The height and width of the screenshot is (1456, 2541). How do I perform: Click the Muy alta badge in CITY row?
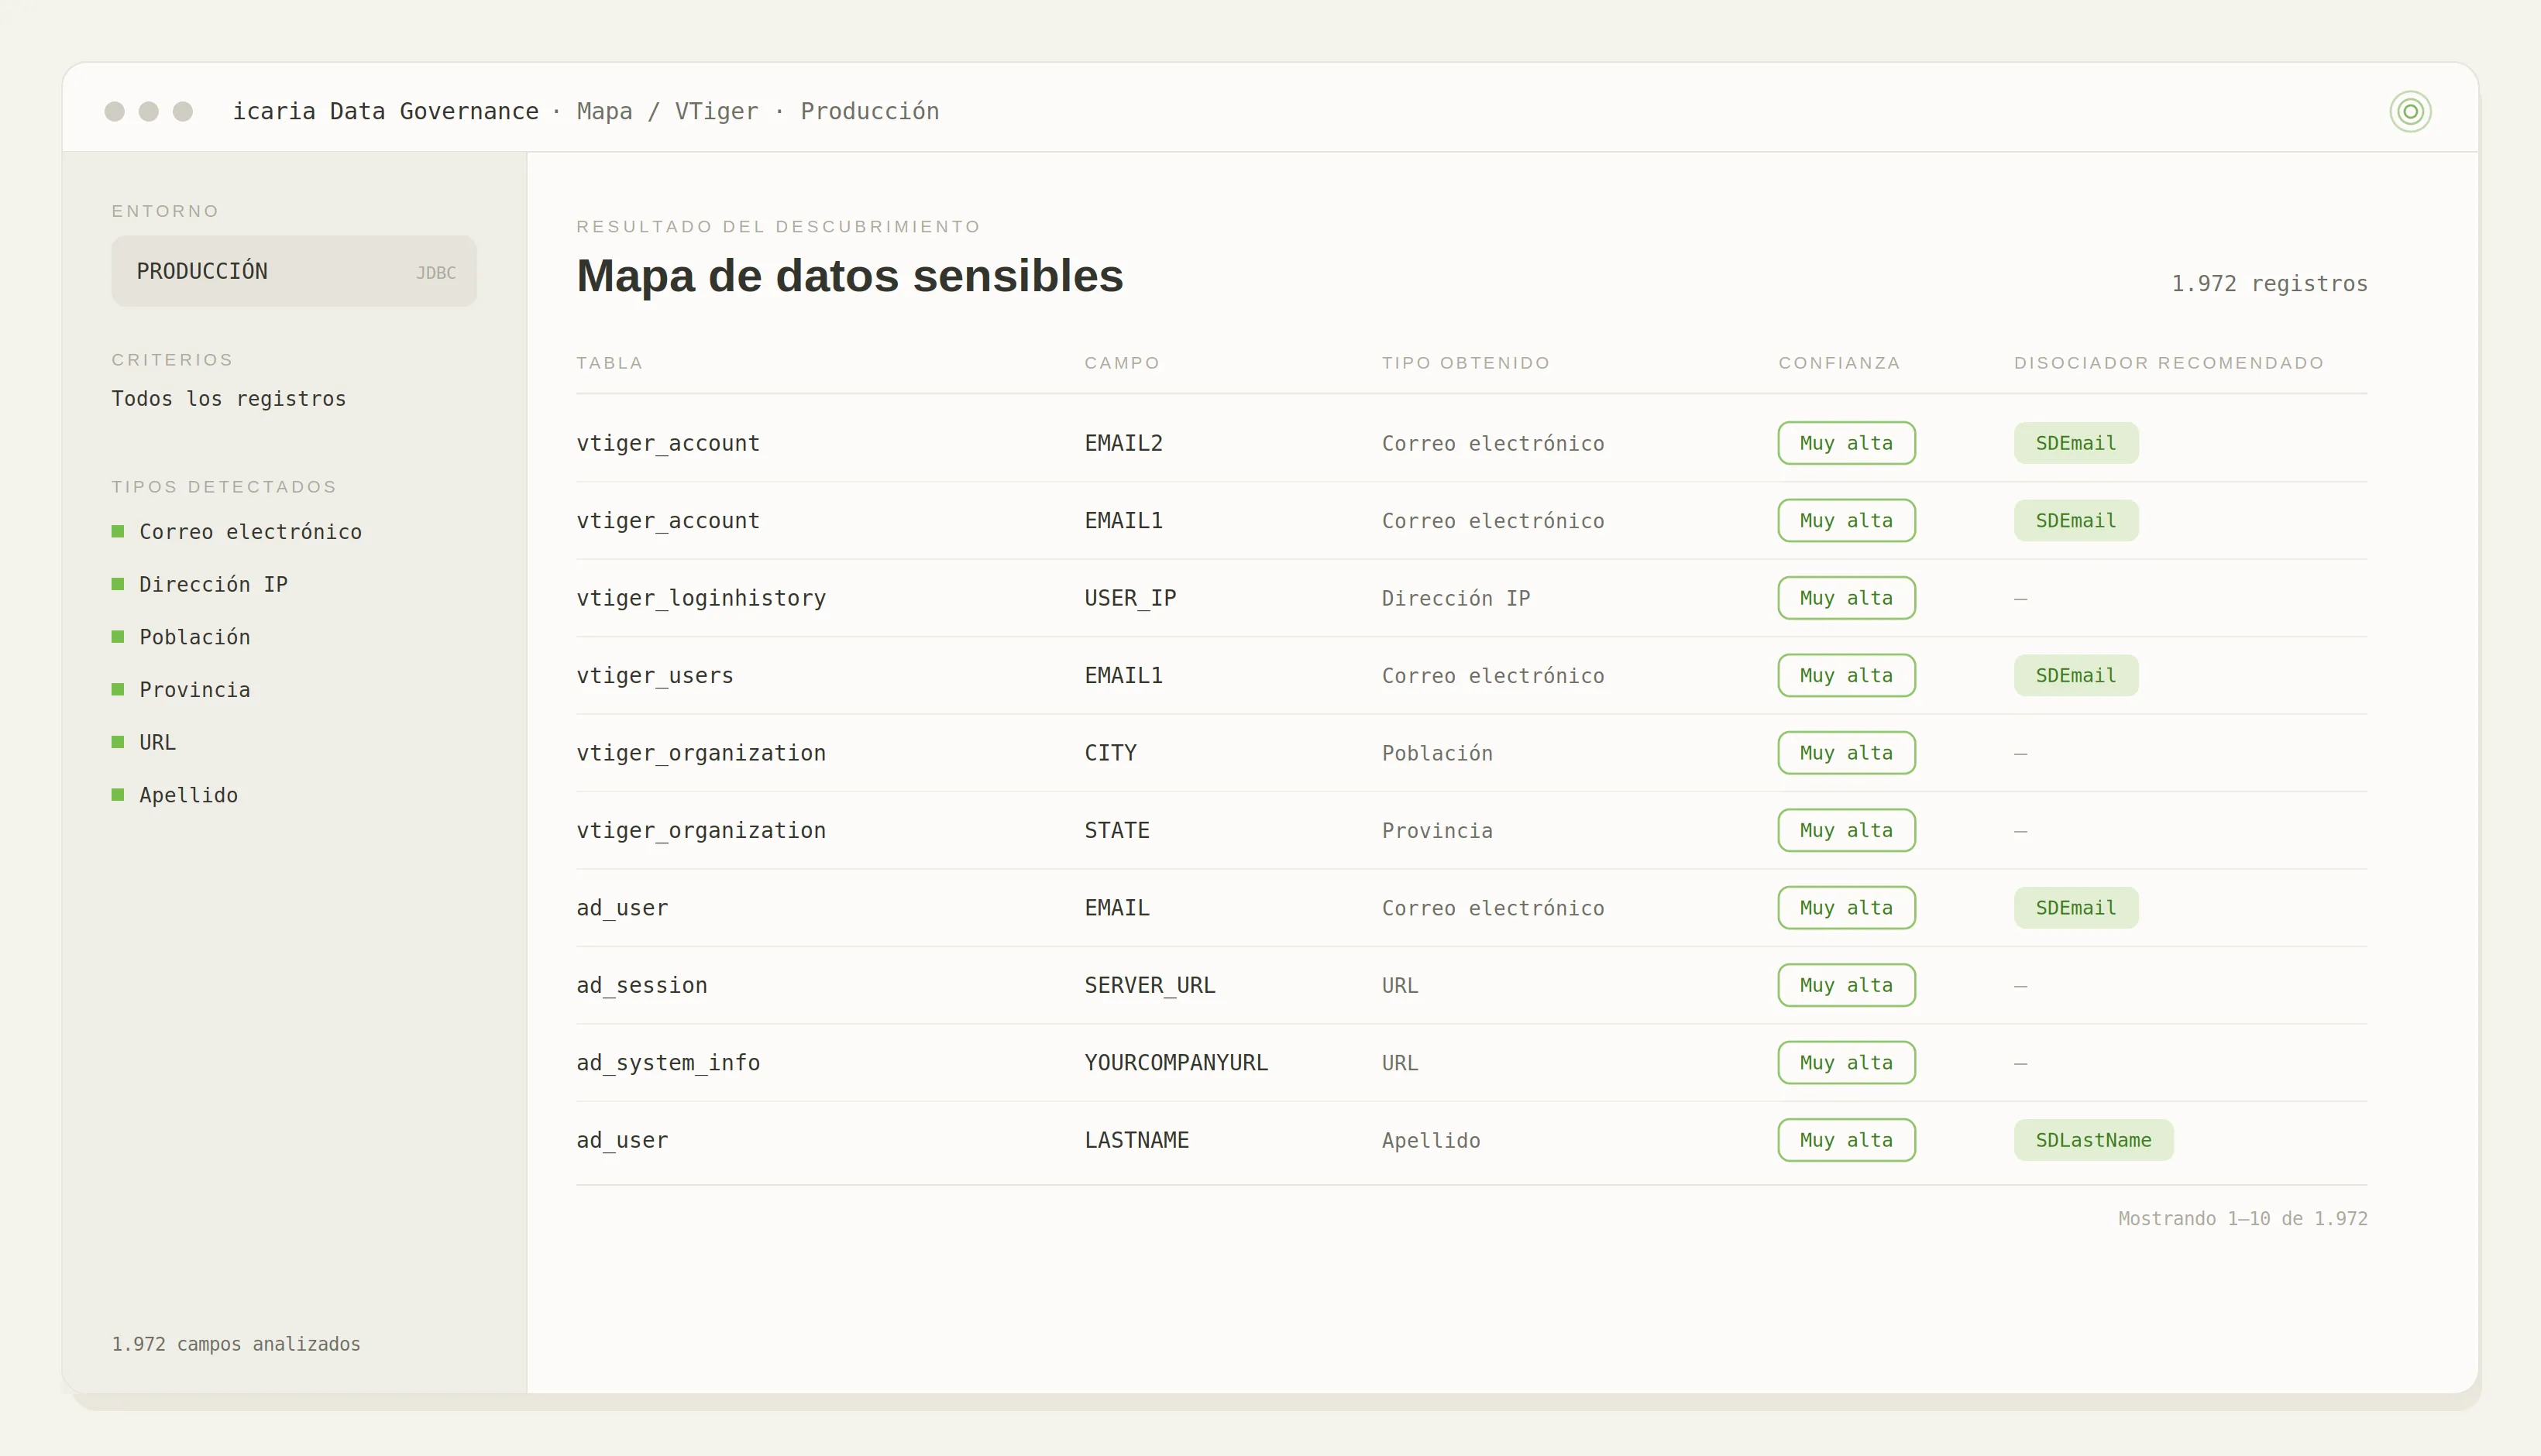[1846, 753]
